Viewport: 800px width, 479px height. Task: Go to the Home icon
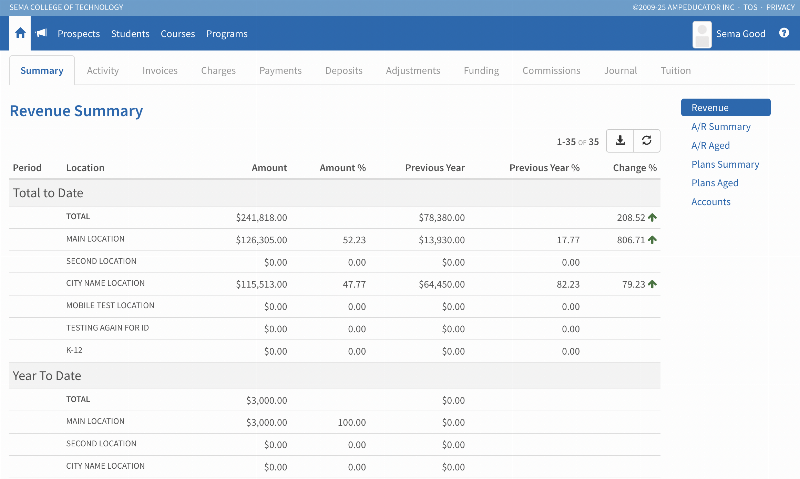(x=20, y=34)
